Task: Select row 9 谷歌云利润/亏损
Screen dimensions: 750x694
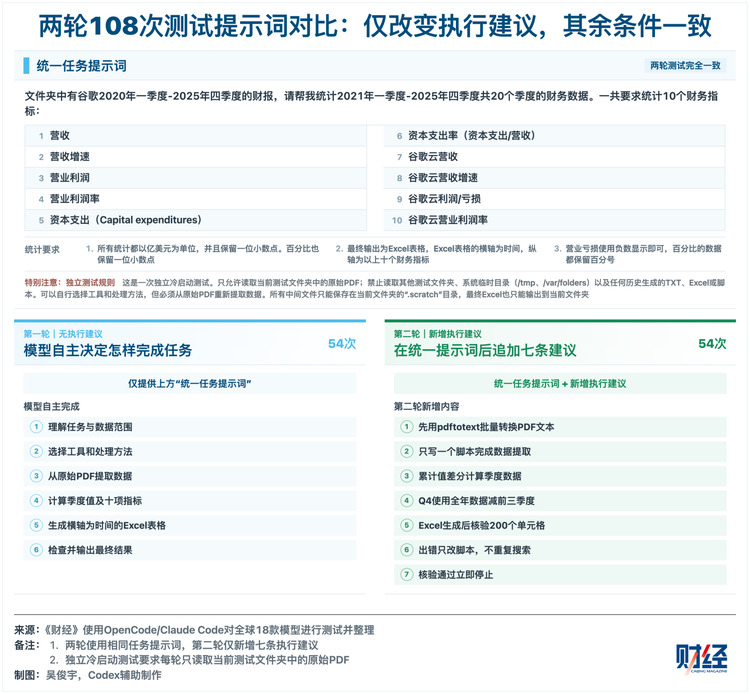Action: pyautogui.click(x=554, y=199)
